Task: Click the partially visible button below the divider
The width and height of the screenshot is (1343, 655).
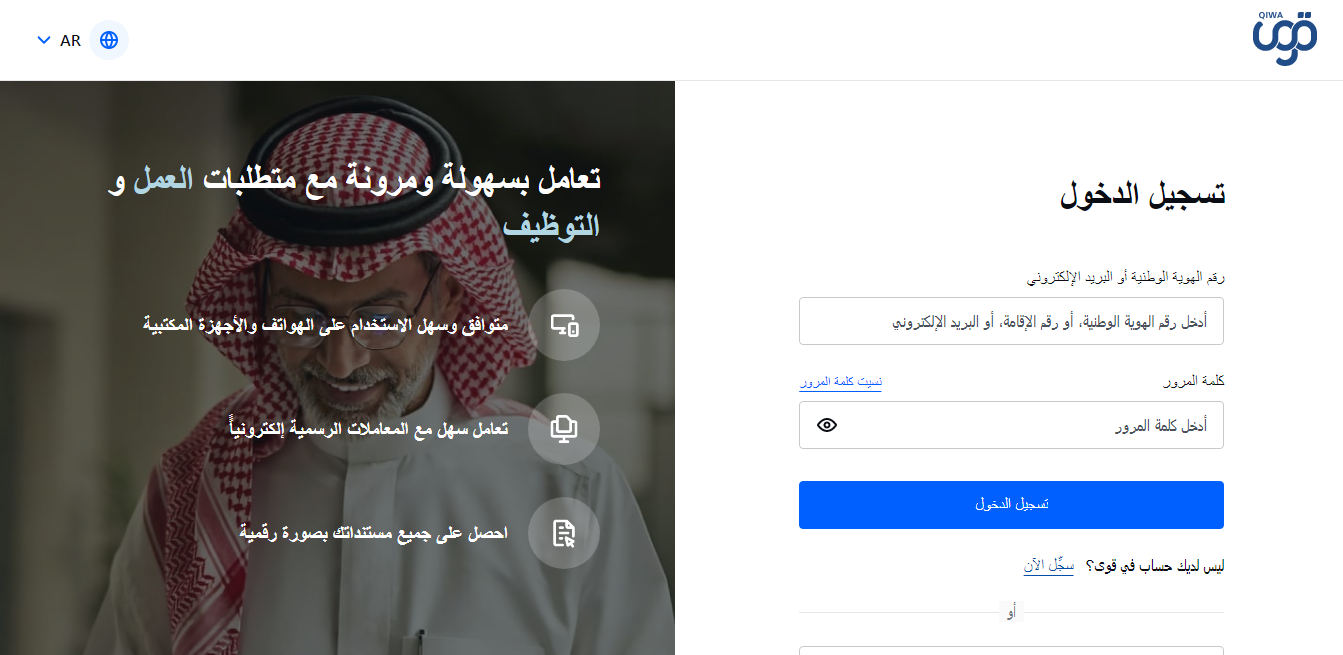Action: coord(1011,650)
